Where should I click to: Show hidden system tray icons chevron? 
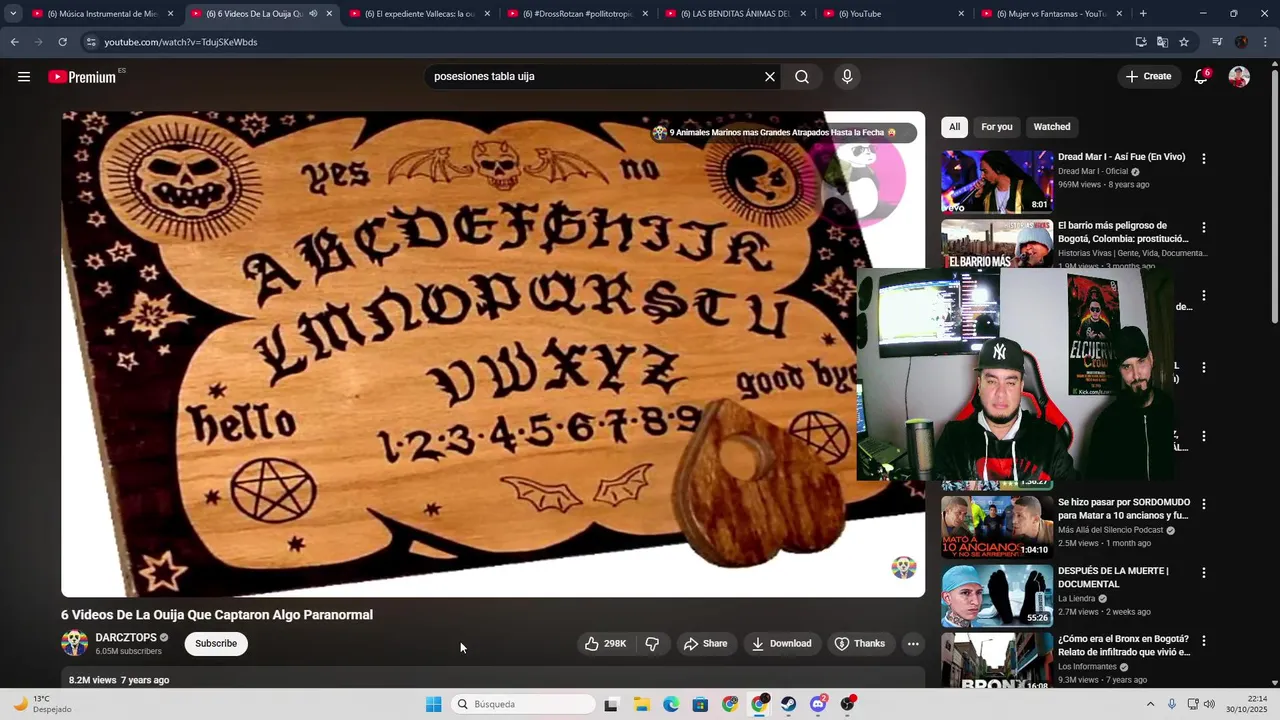1150,704
